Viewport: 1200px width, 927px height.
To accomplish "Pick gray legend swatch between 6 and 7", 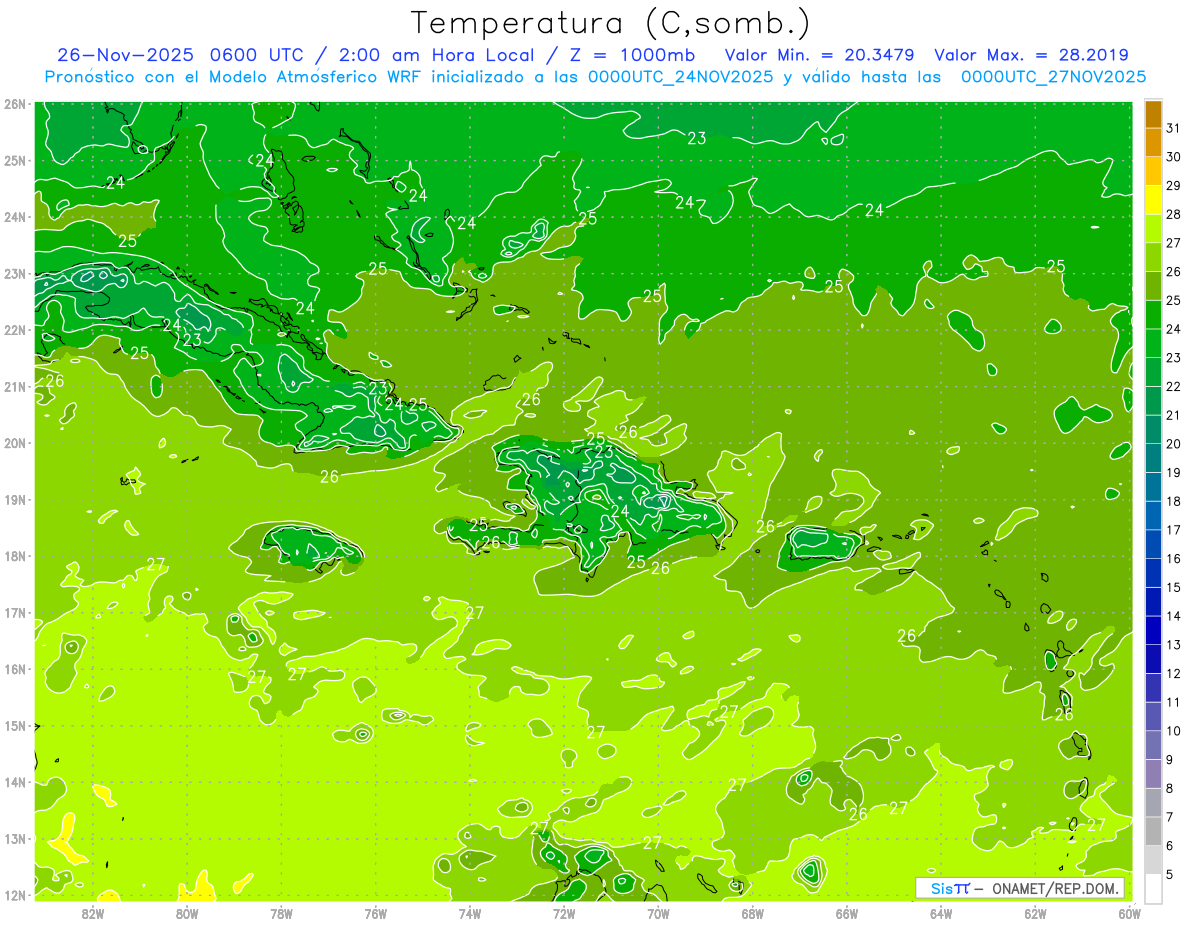I will pos(1153,831).
